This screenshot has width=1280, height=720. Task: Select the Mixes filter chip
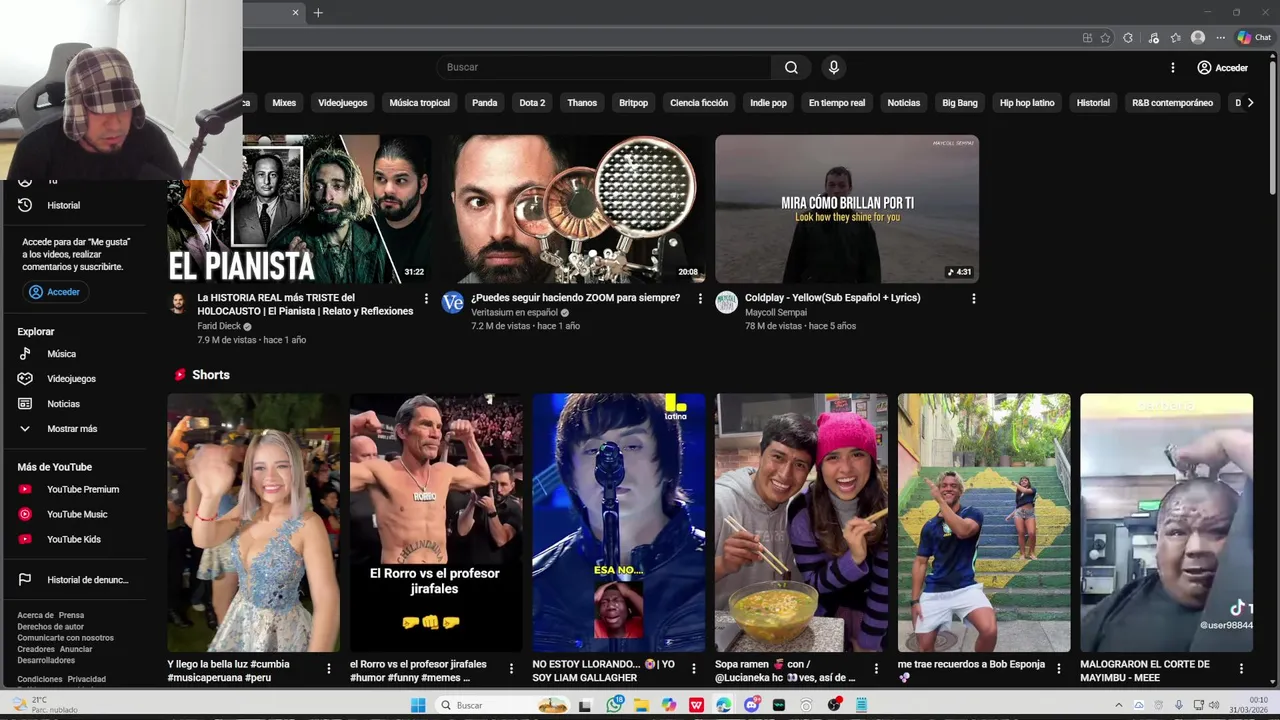pyautogui.click(x=284, y=102)
